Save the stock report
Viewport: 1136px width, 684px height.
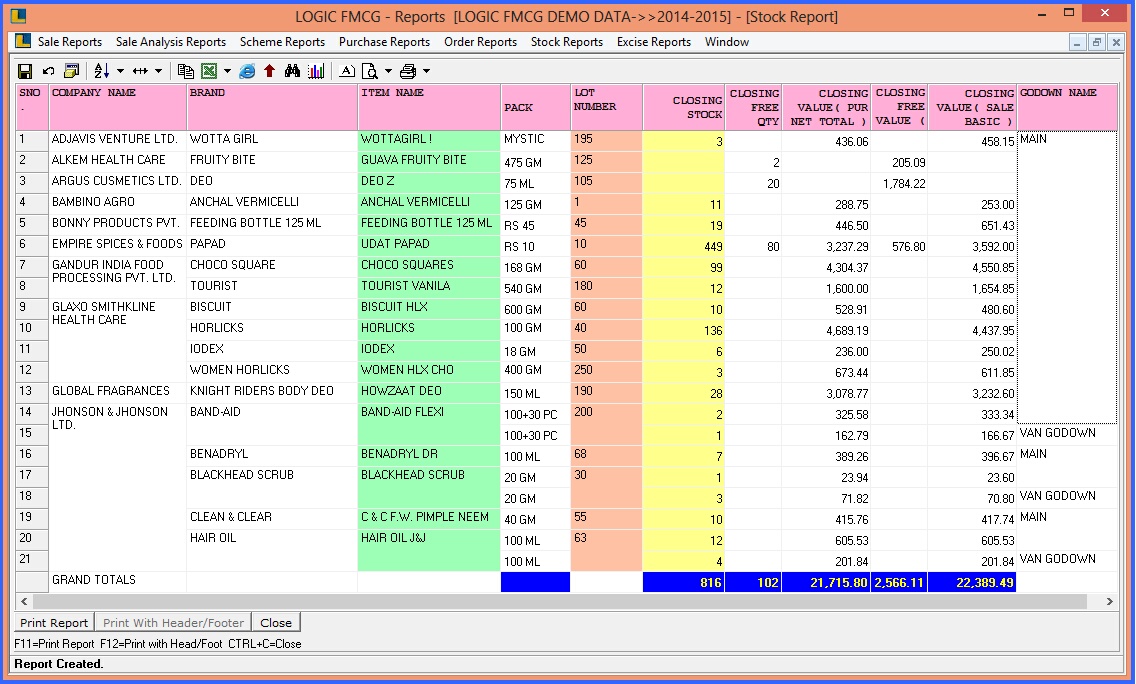coord(25,70)
